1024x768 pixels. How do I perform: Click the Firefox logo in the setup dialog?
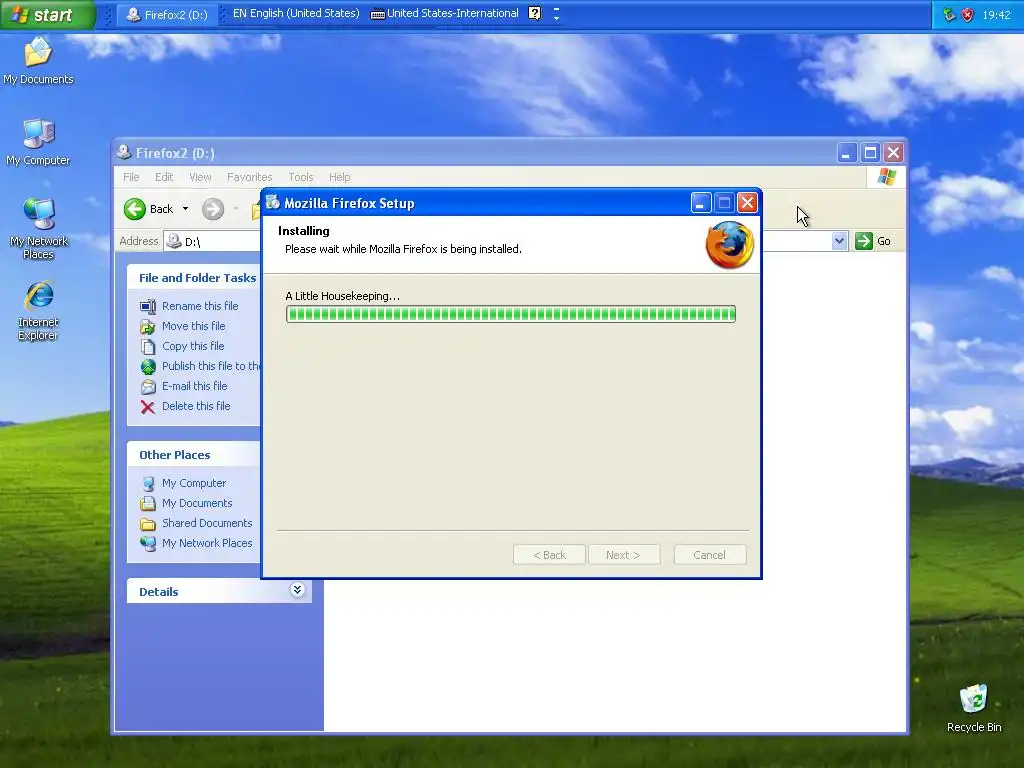[x=729, y=245]
